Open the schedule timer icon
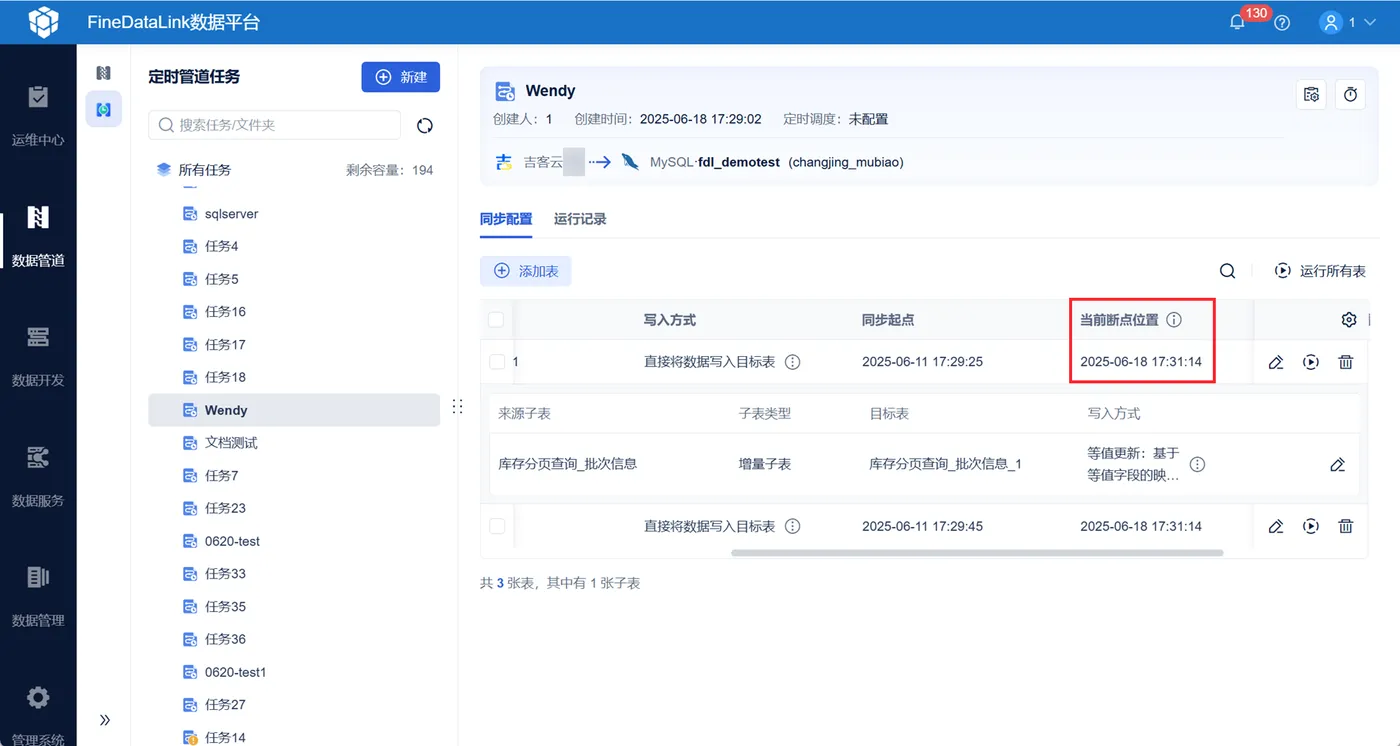Viewport: 1400px width, 746px height. tap(1350, 94)
